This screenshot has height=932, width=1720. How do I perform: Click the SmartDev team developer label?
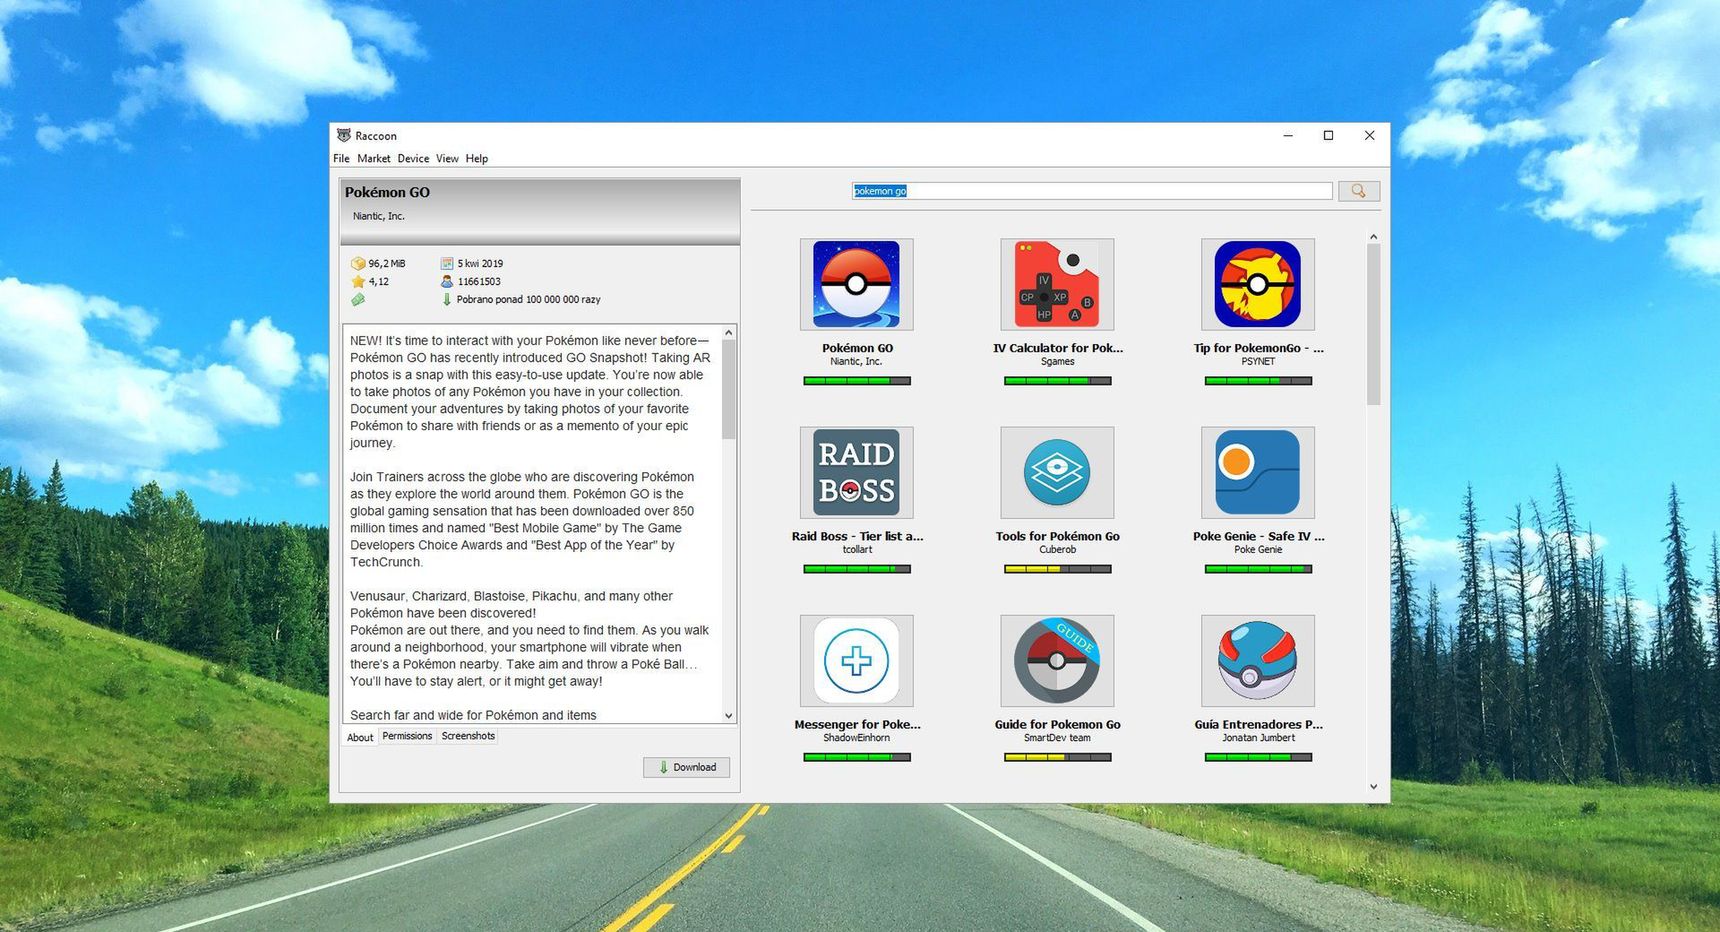1057,738
